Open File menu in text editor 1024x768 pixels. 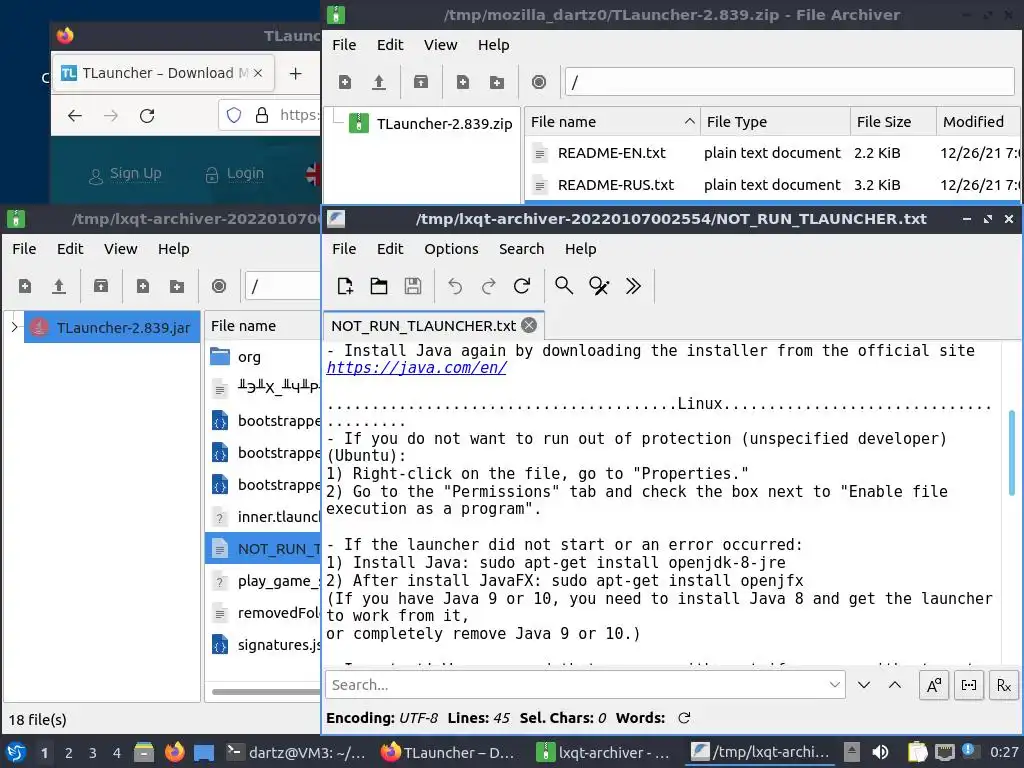coord(344,249)
